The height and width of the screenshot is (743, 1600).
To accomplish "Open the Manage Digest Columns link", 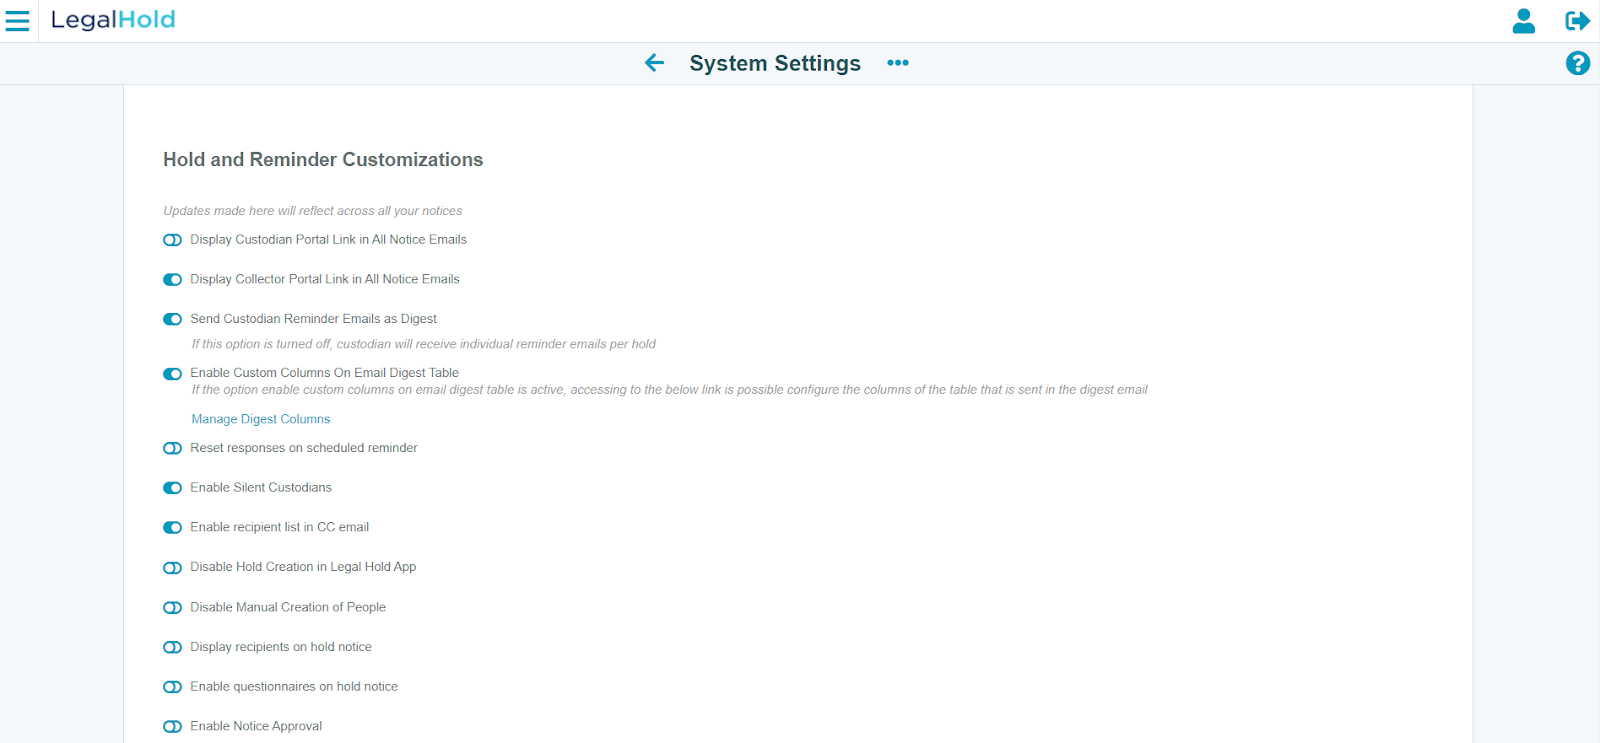I will [261, 419].
